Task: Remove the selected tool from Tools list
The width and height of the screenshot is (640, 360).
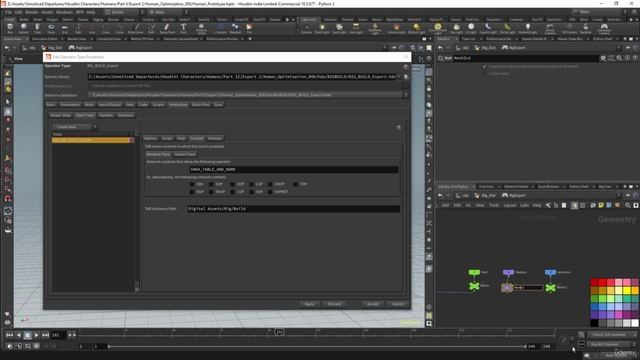Action: tap(131, 140)
